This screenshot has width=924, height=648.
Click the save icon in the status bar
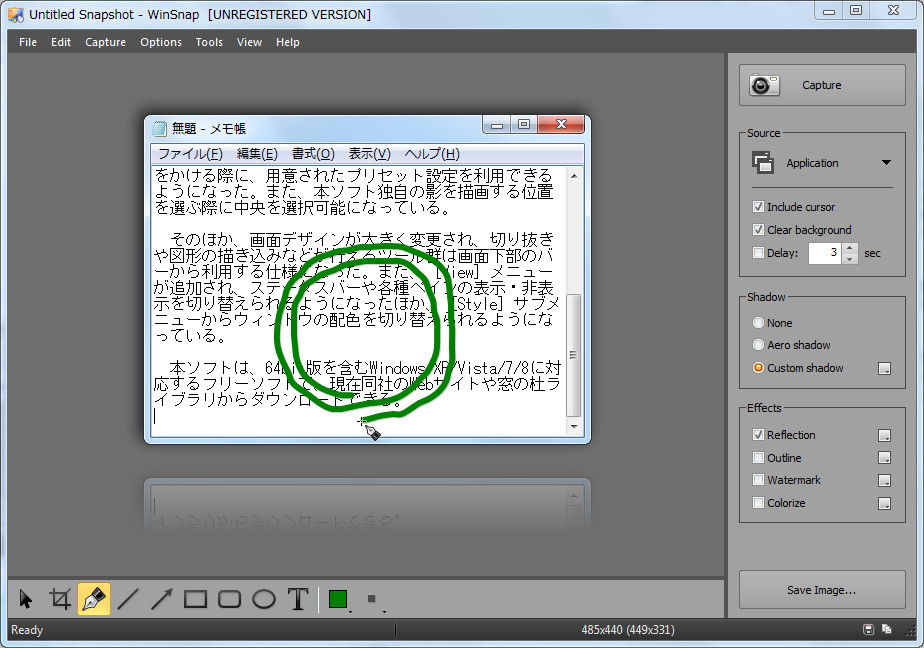point(868,630)
